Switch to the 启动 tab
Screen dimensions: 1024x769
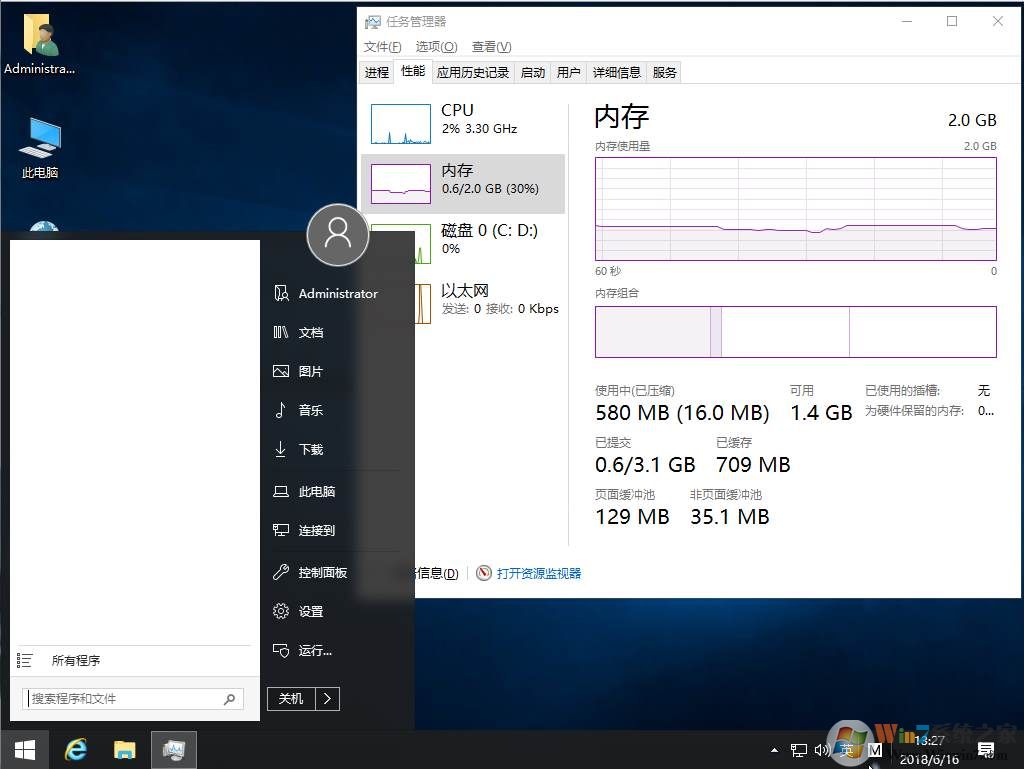pos(533,72)
